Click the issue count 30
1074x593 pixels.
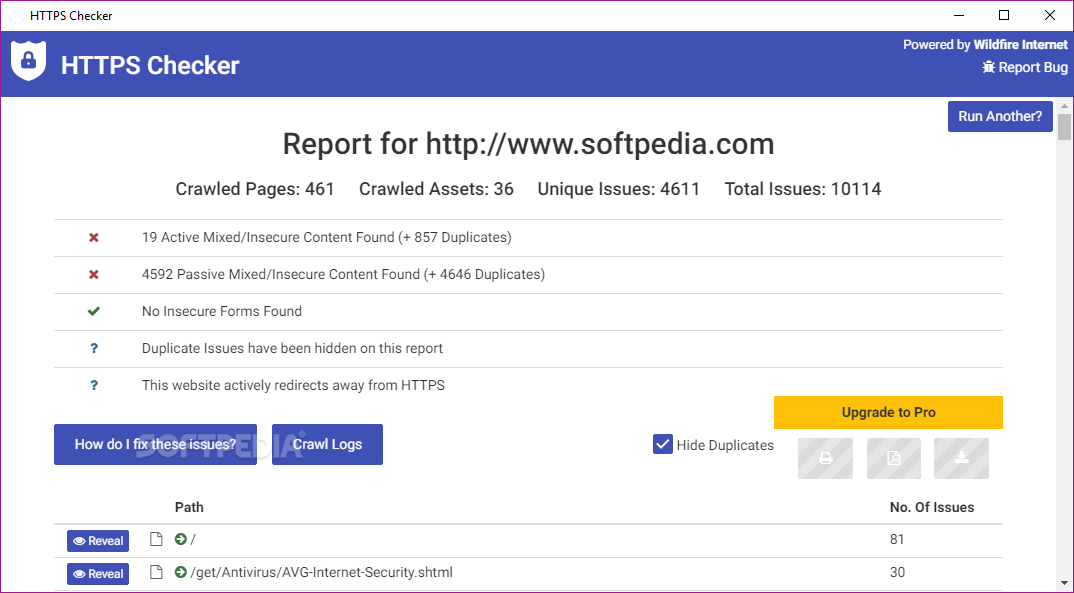(897, 572)
